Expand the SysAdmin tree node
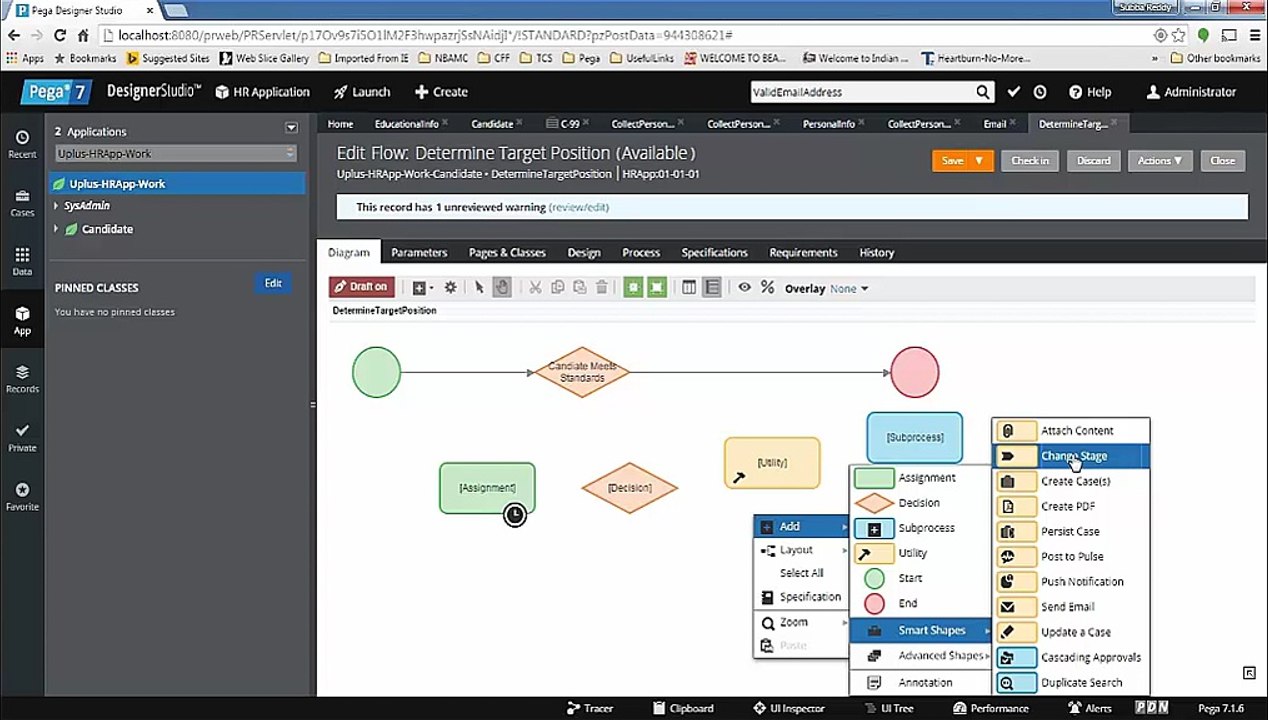Viewport: 1268px width, 720px height. [x=56, y=206]
